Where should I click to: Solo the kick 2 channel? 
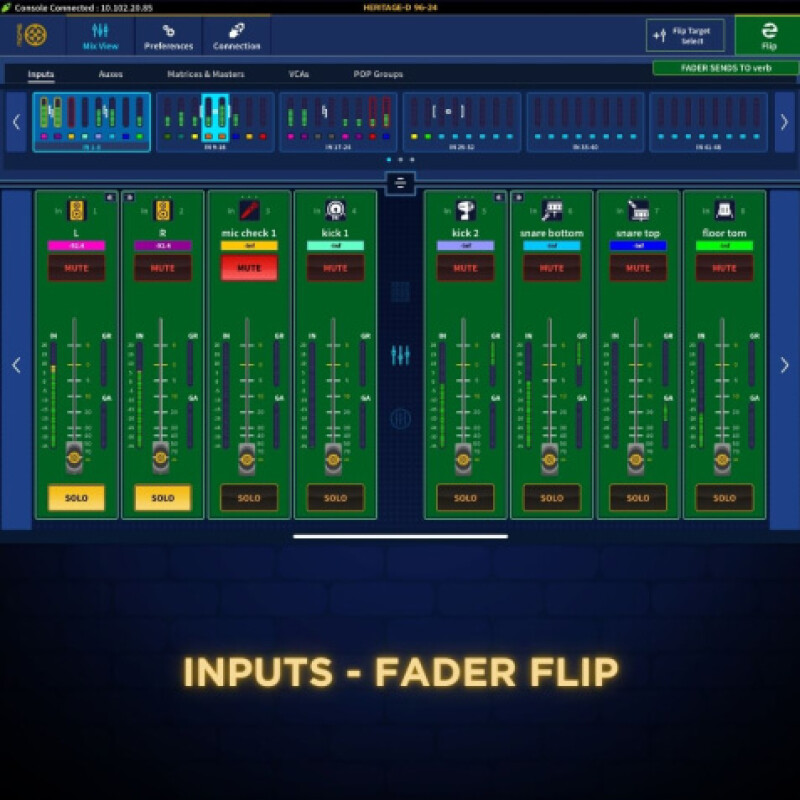(465, 497)
